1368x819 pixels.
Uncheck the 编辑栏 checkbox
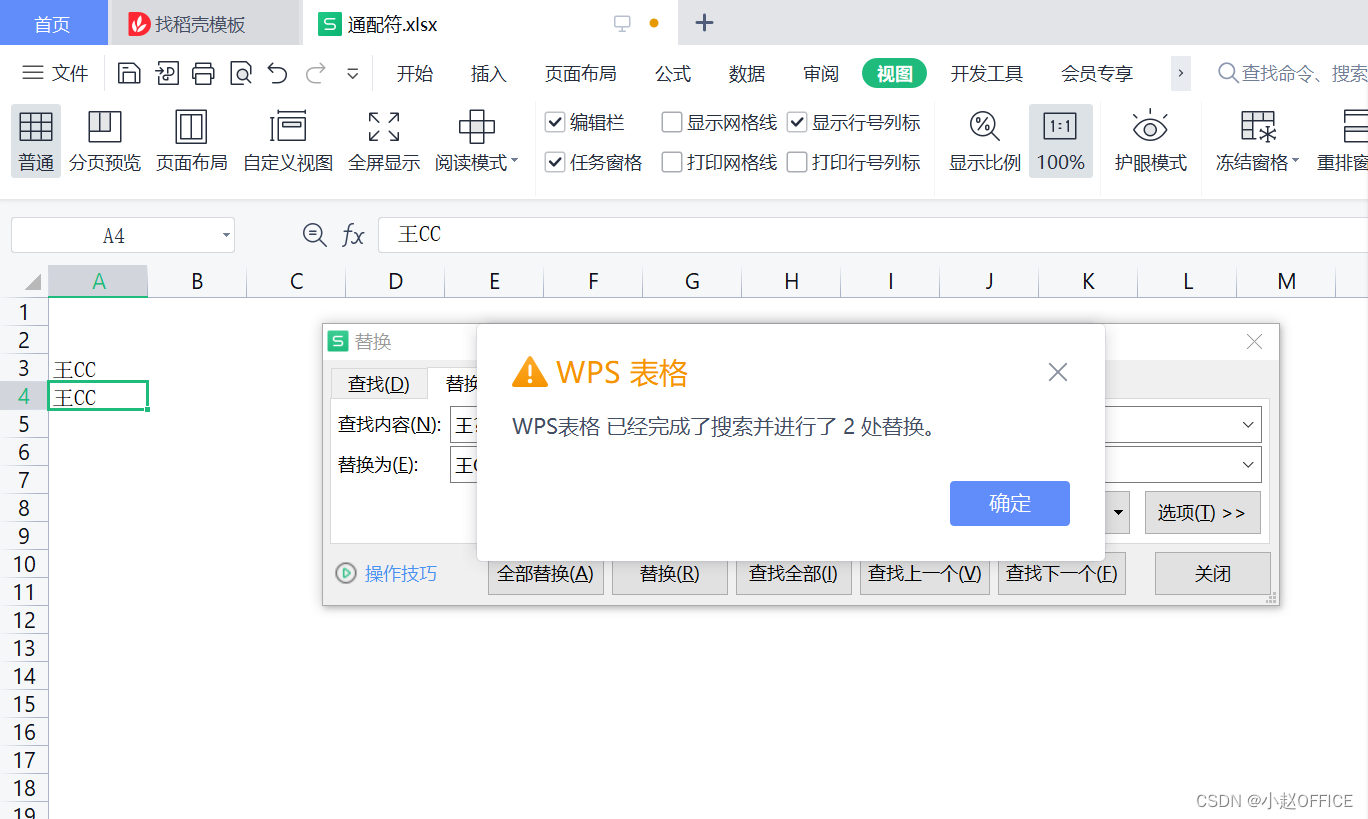pyautogui.click(x=554, y=122)
